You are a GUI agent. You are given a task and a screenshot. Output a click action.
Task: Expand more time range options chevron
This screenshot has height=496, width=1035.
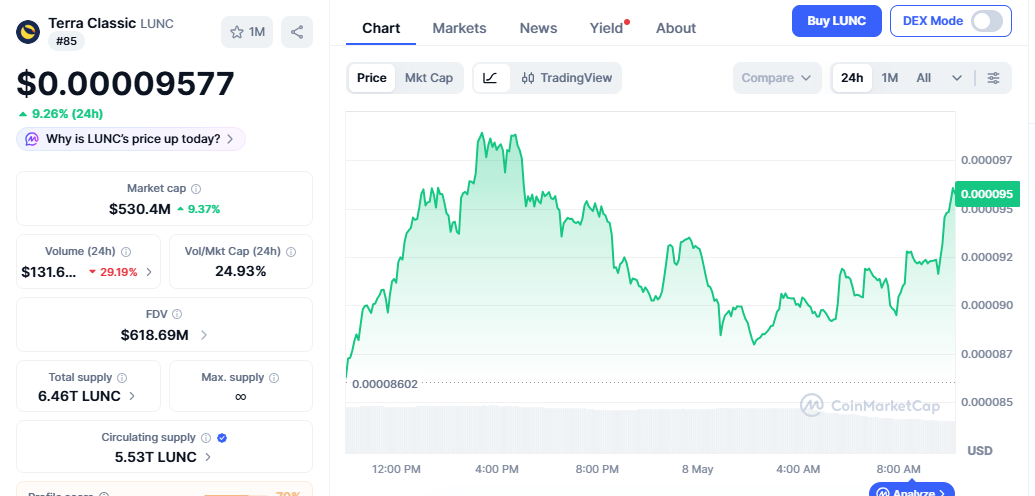click(x=956, y=78)
